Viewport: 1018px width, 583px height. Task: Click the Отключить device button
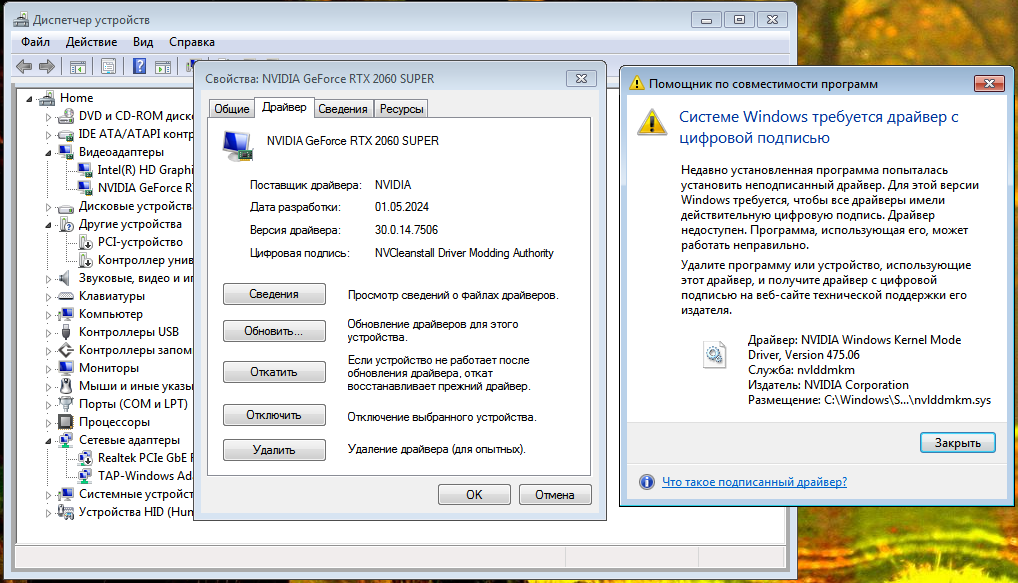[274, 415]
